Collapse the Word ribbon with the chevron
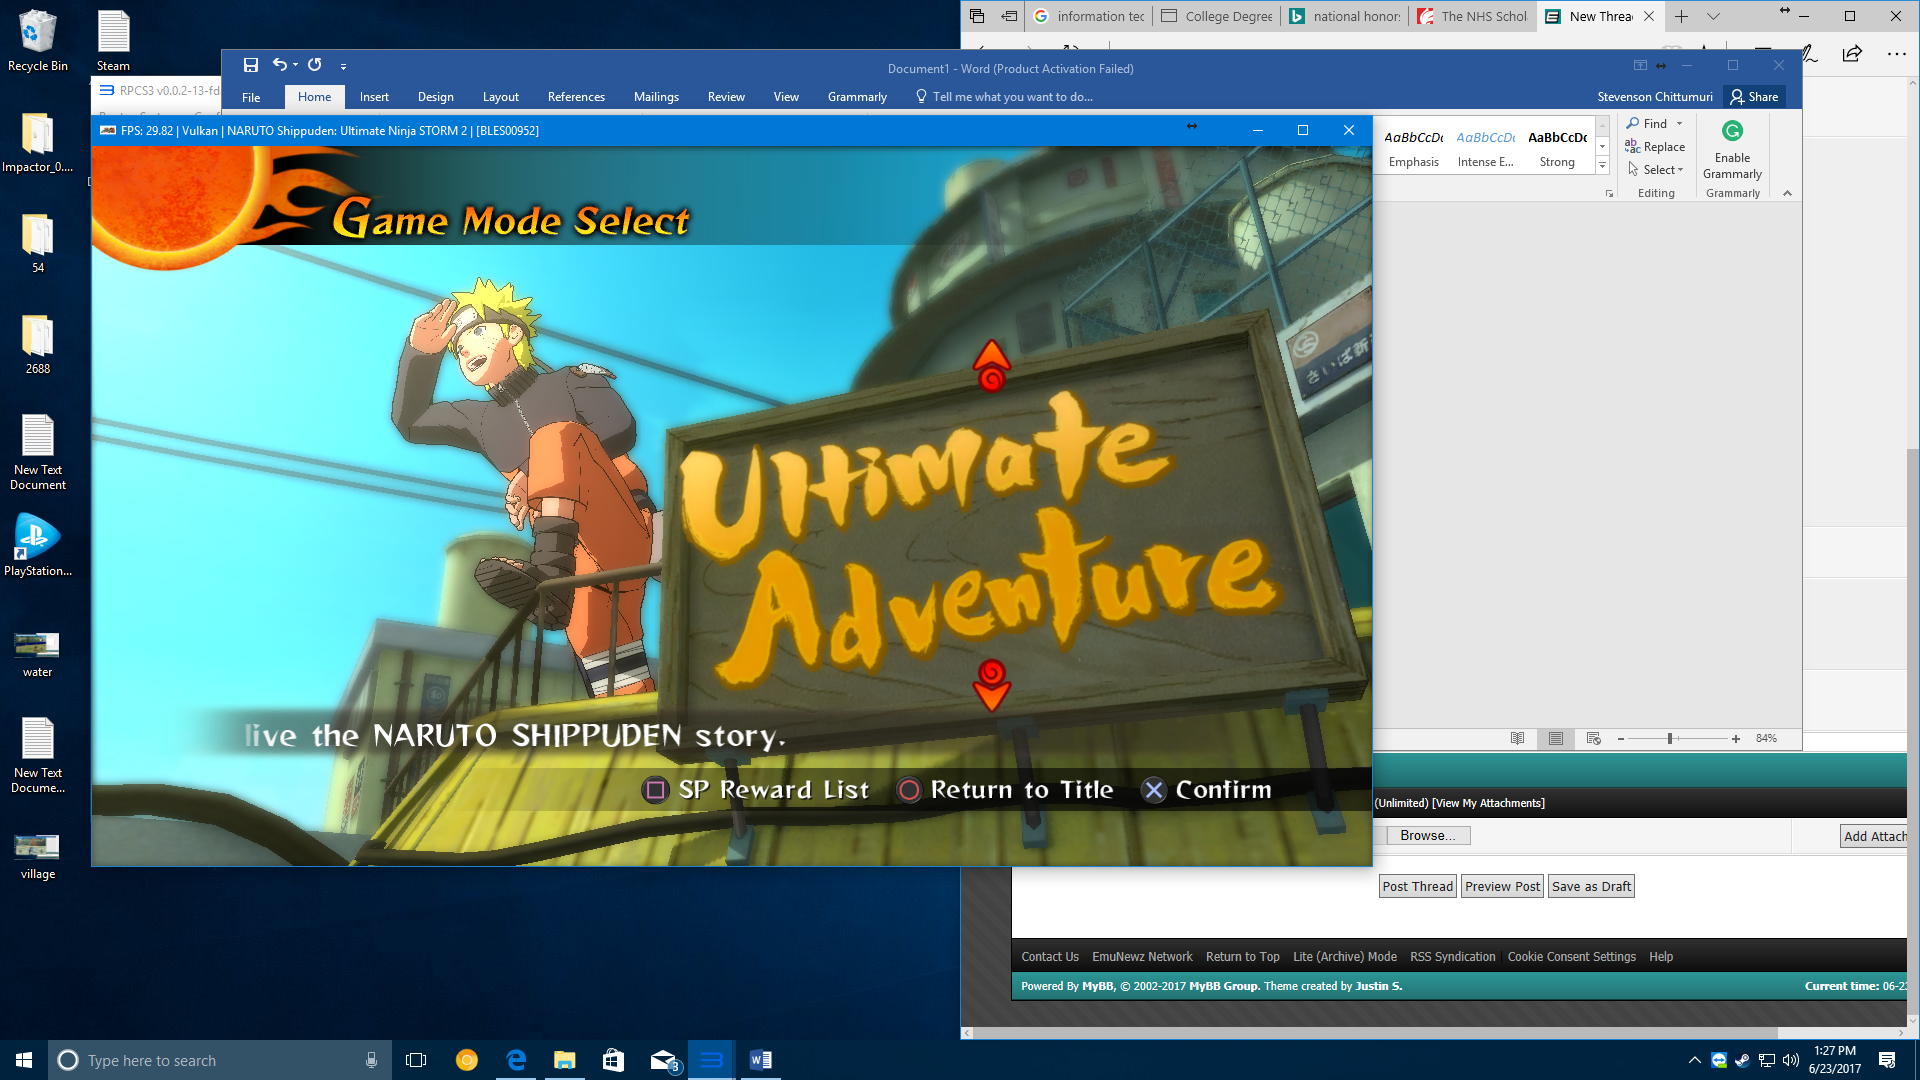Image resolution: width=1920 pixels, height=1080 pixels. pos(1787,193)
